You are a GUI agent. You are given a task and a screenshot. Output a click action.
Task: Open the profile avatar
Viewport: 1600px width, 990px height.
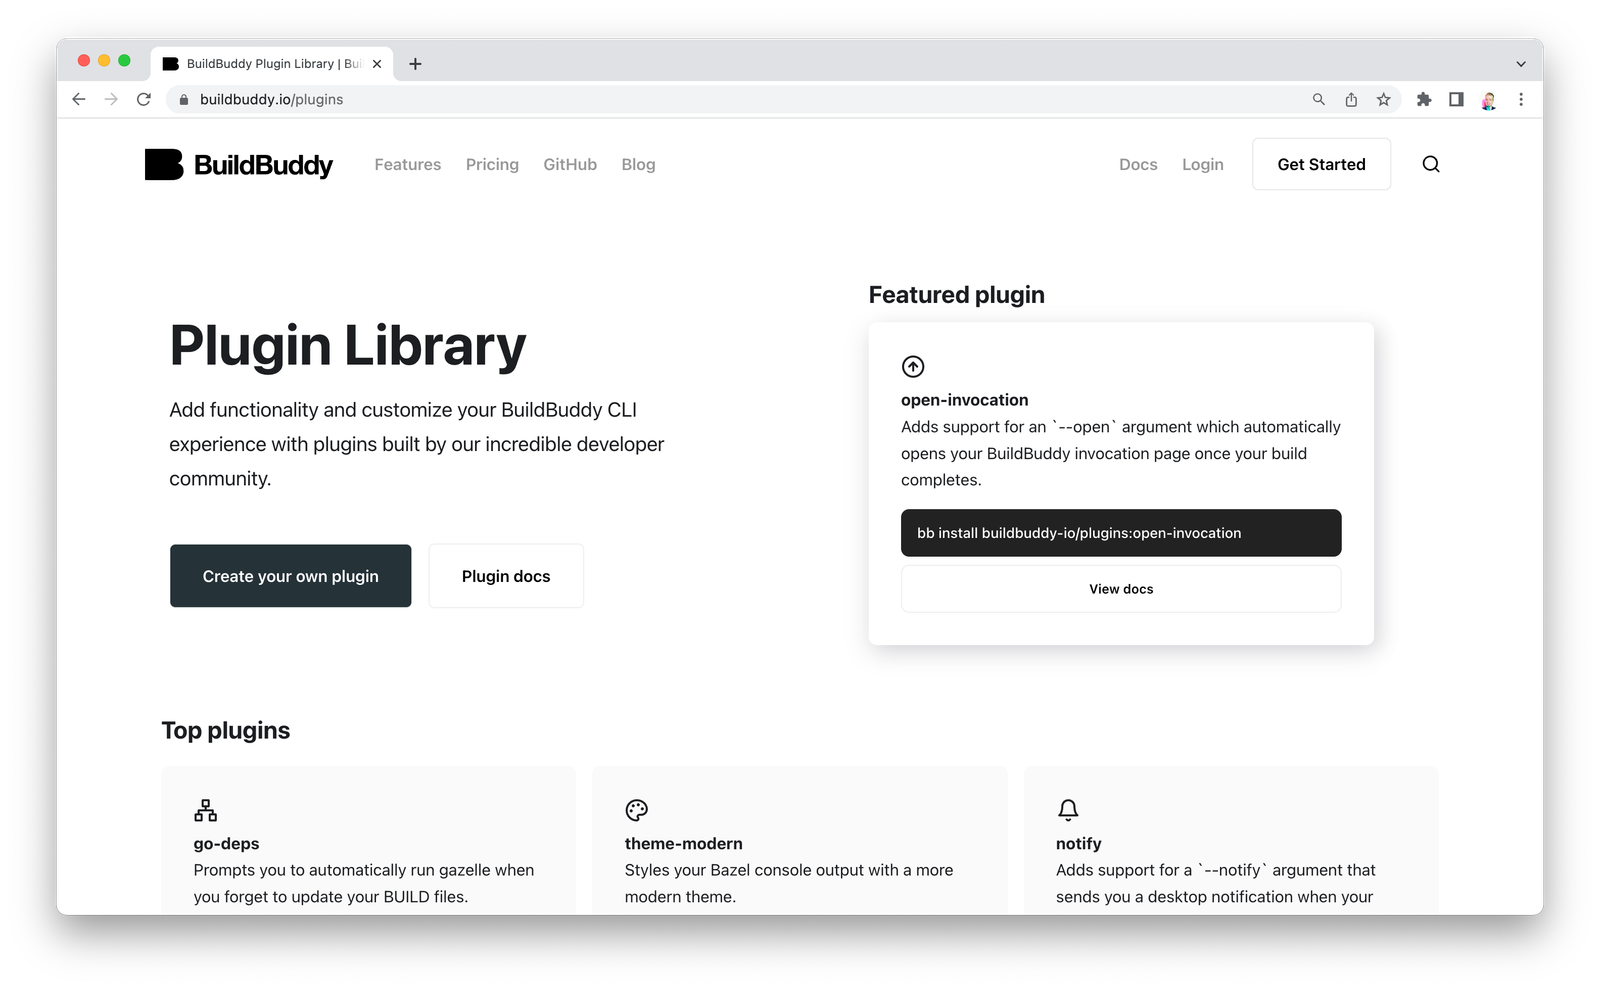click(x=1489, y=100)
